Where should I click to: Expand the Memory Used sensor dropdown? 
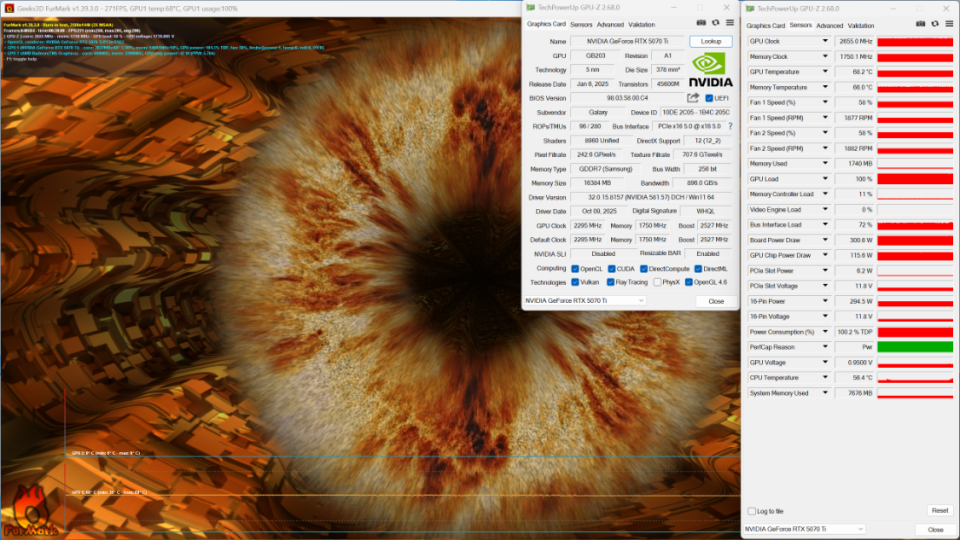(825, 163)
